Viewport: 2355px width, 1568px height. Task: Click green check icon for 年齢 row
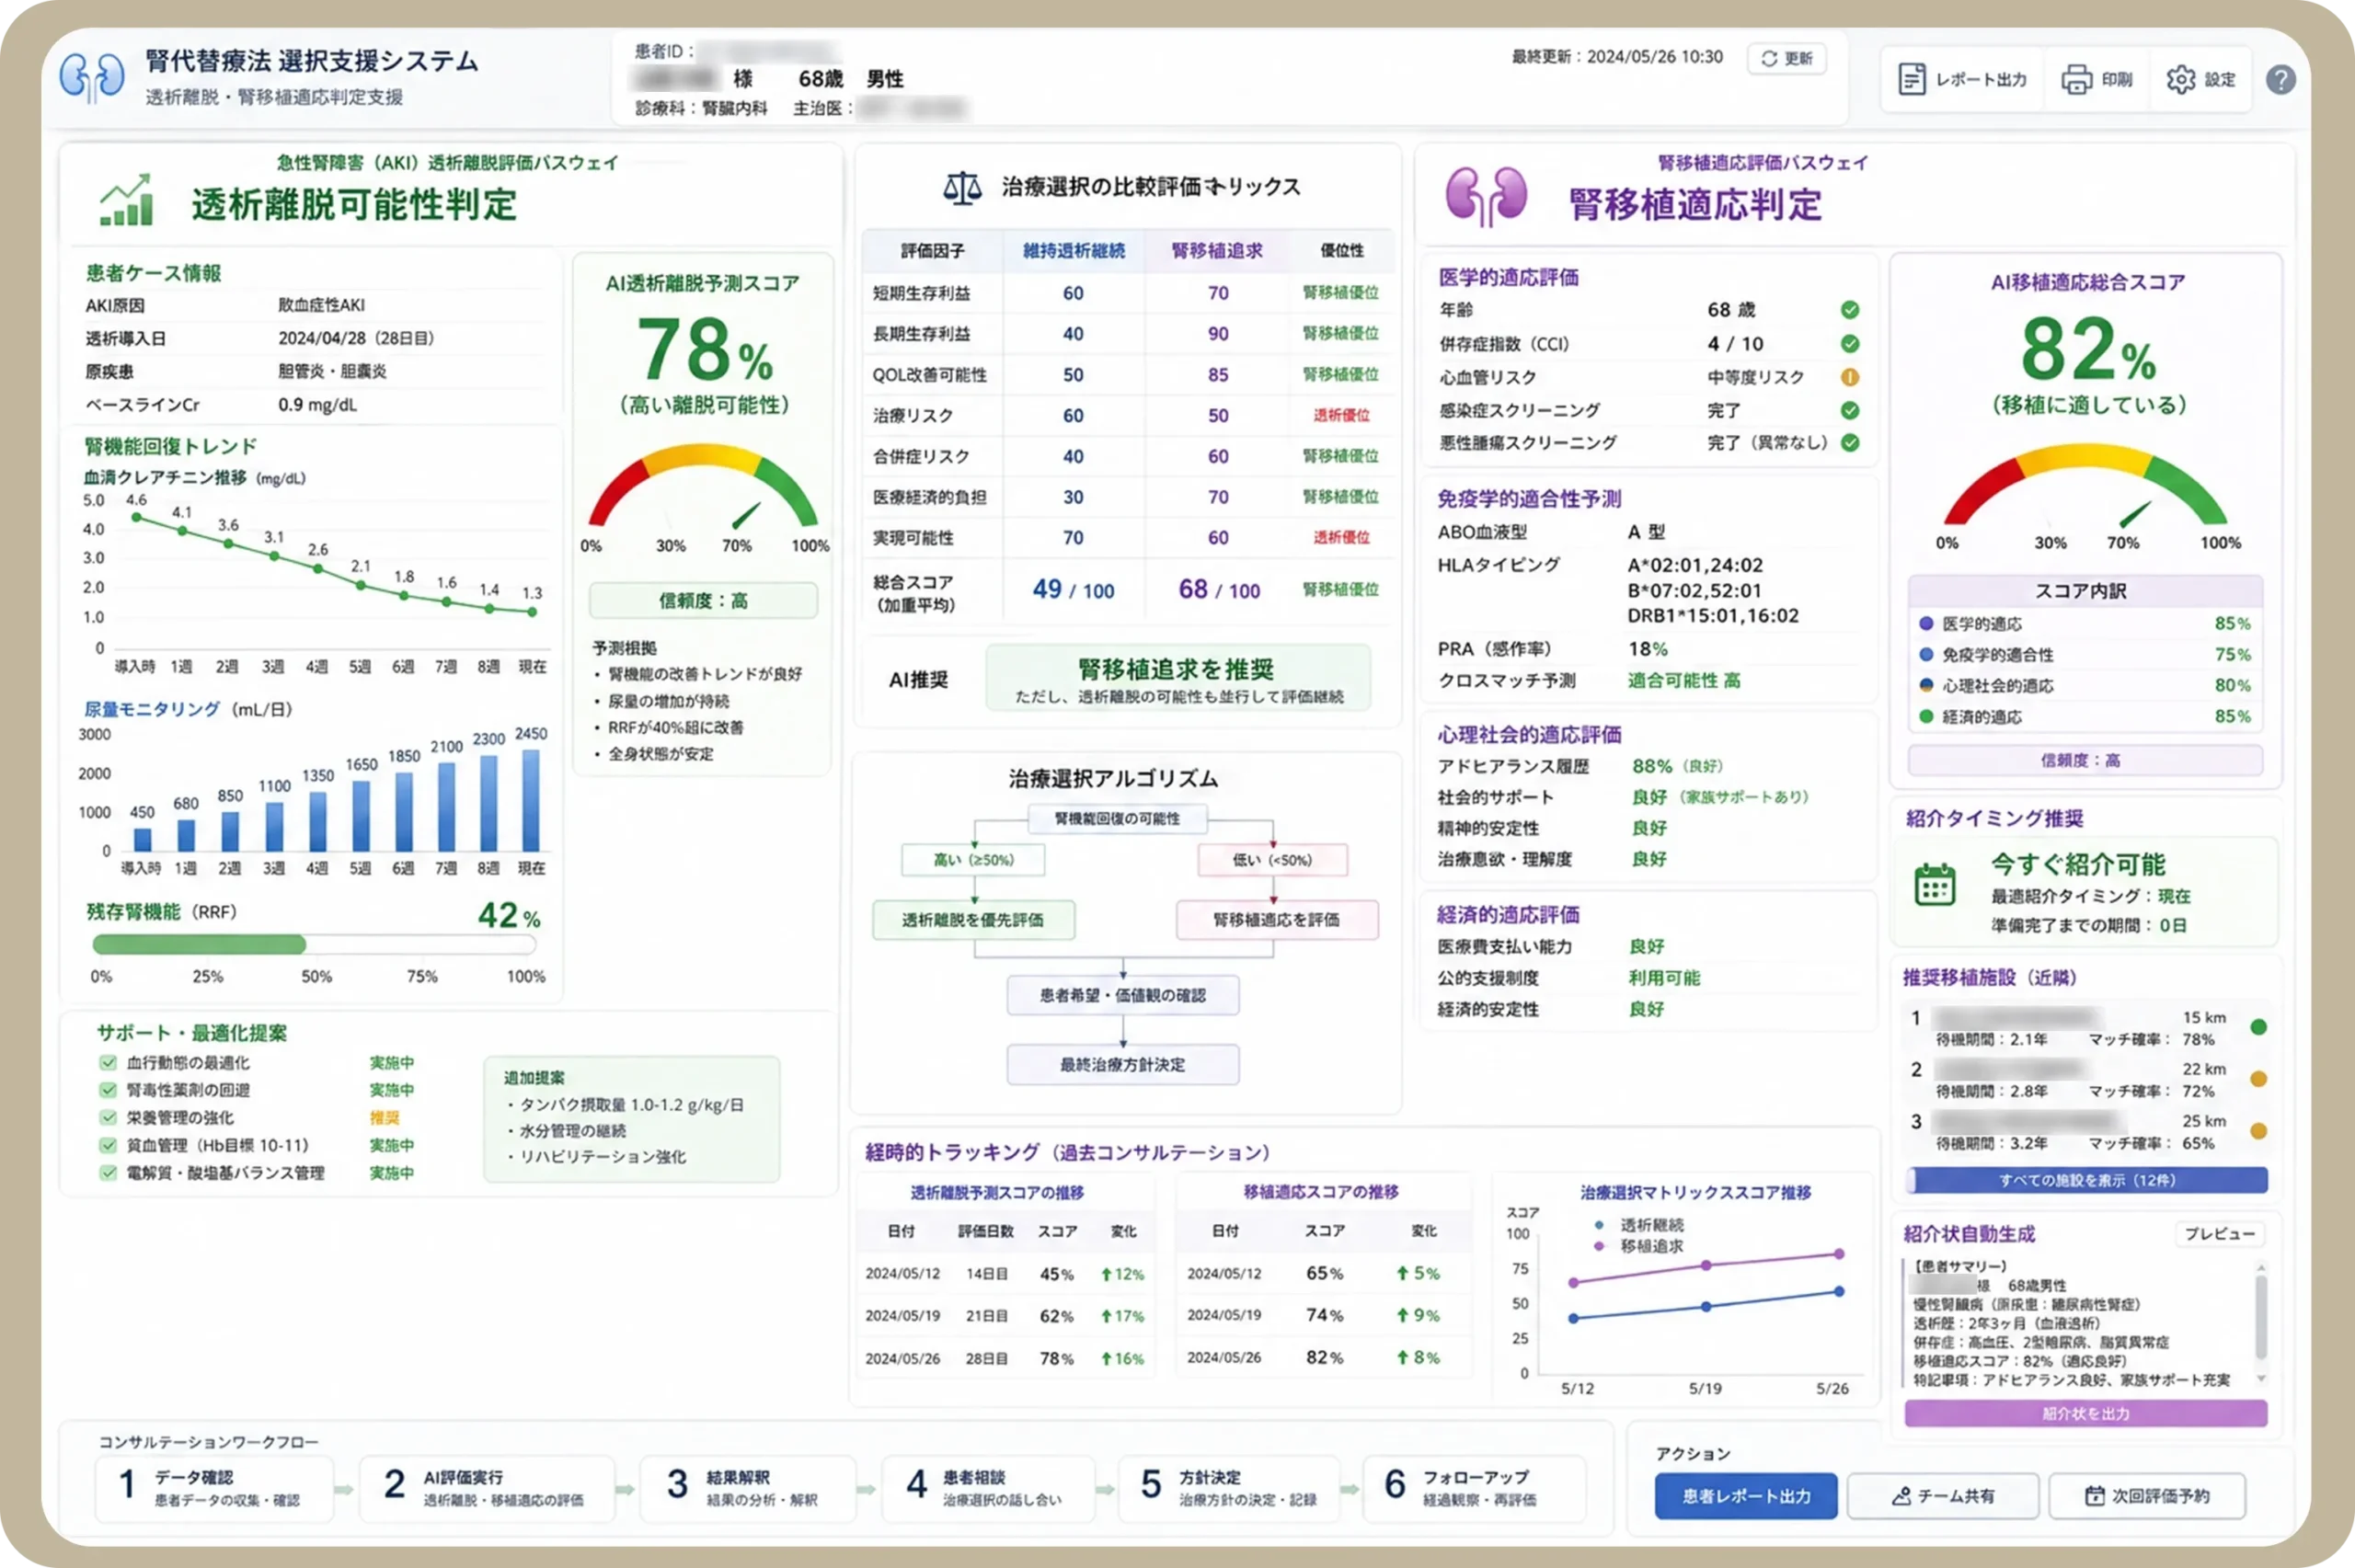click(1850, 310)
